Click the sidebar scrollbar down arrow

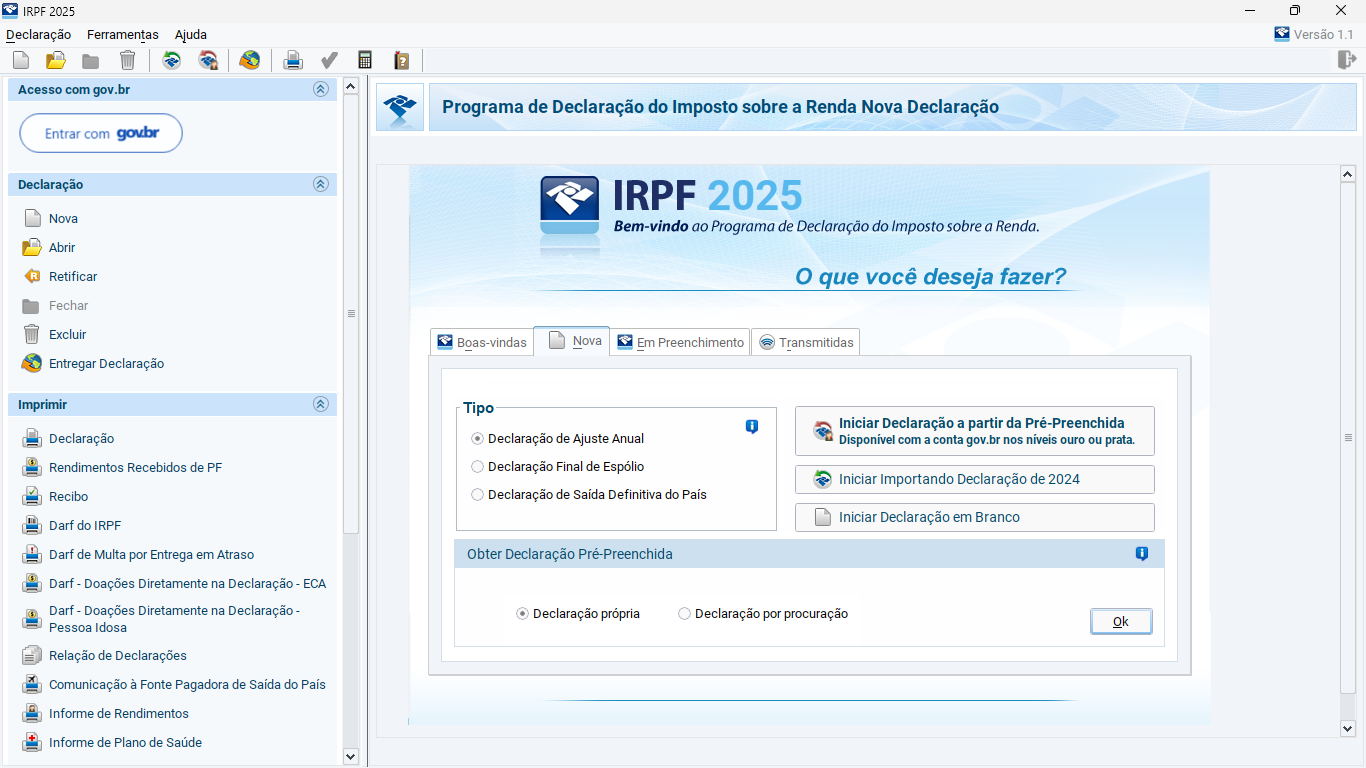coord(350,757)
